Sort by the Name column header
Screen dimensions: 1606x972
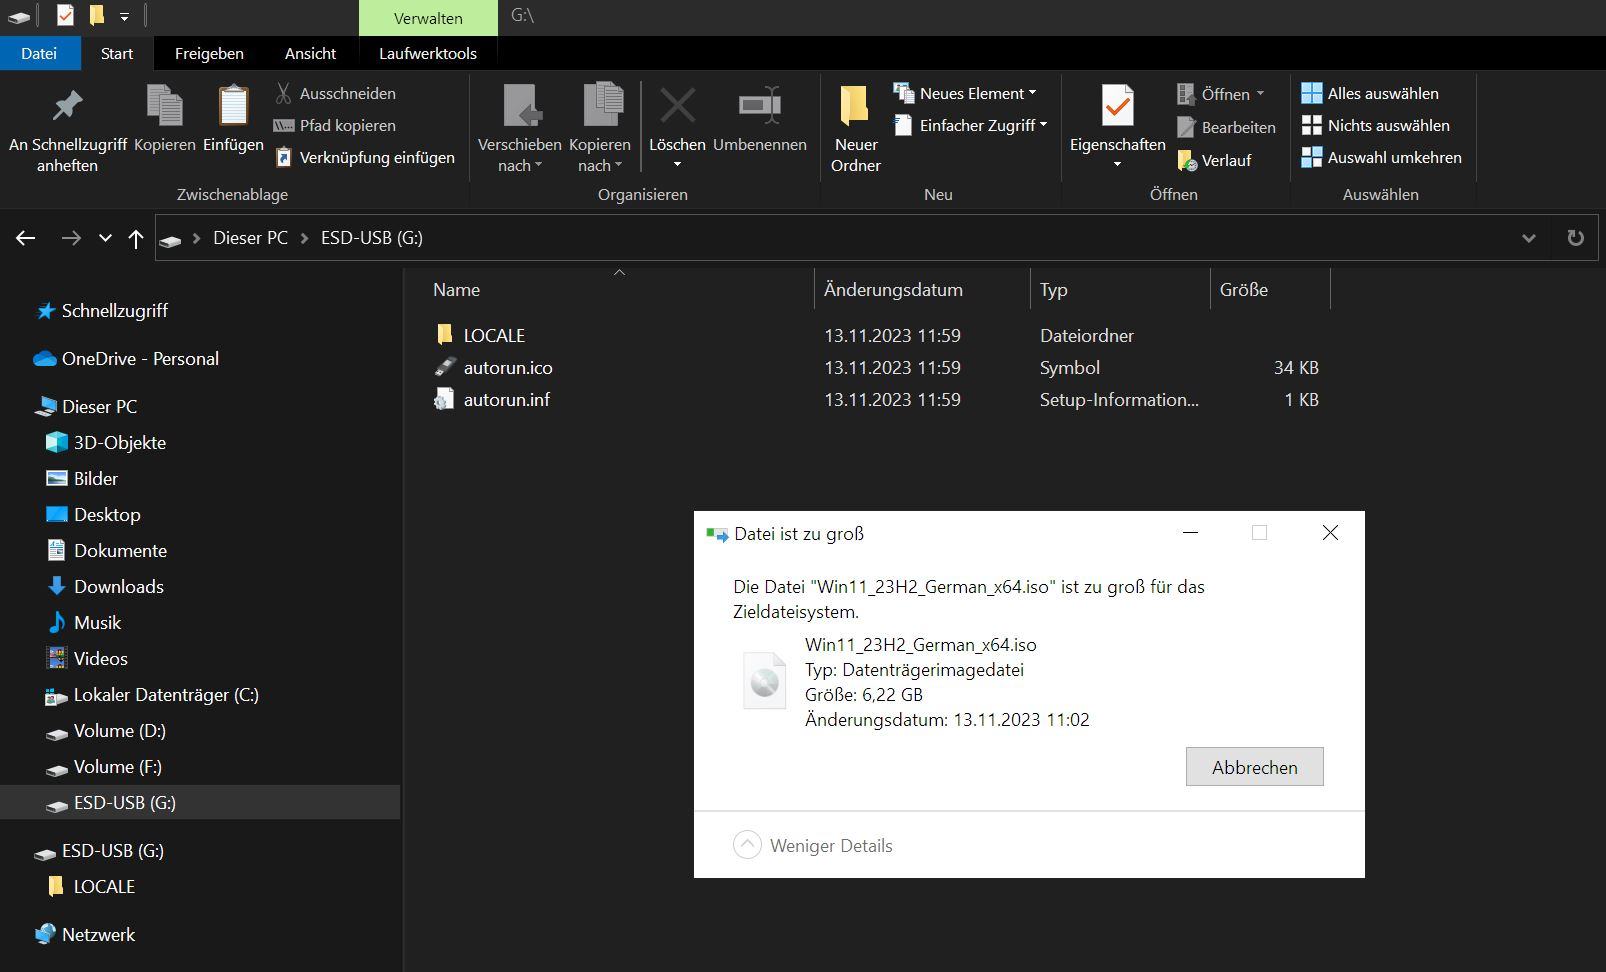[x=618, y=289]
